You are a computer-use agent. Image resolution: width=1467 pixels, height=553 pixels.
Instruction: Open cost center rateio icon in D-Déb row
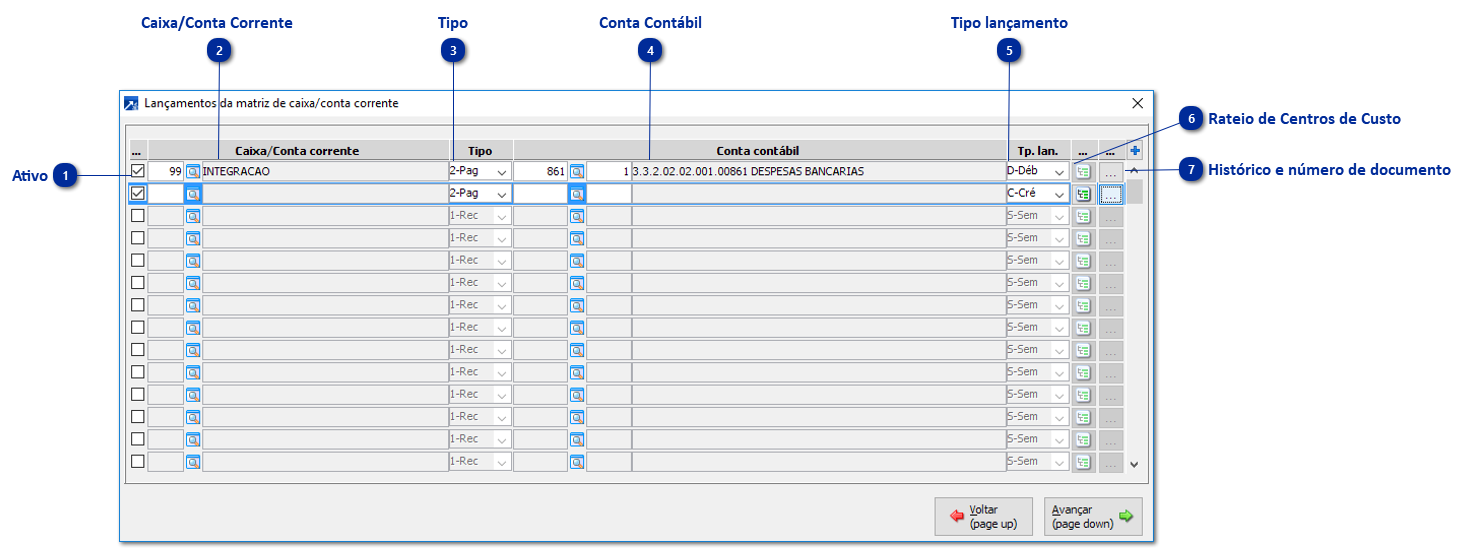click(x=1083, y=172)
